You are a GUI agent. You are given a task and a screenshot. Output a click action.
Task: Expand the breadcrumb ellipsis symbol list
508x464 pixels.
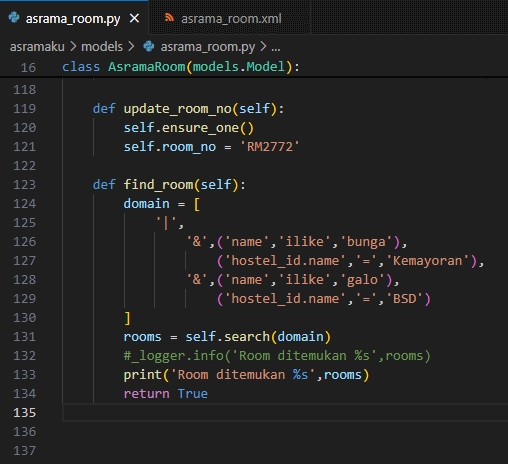click(276, 47)
